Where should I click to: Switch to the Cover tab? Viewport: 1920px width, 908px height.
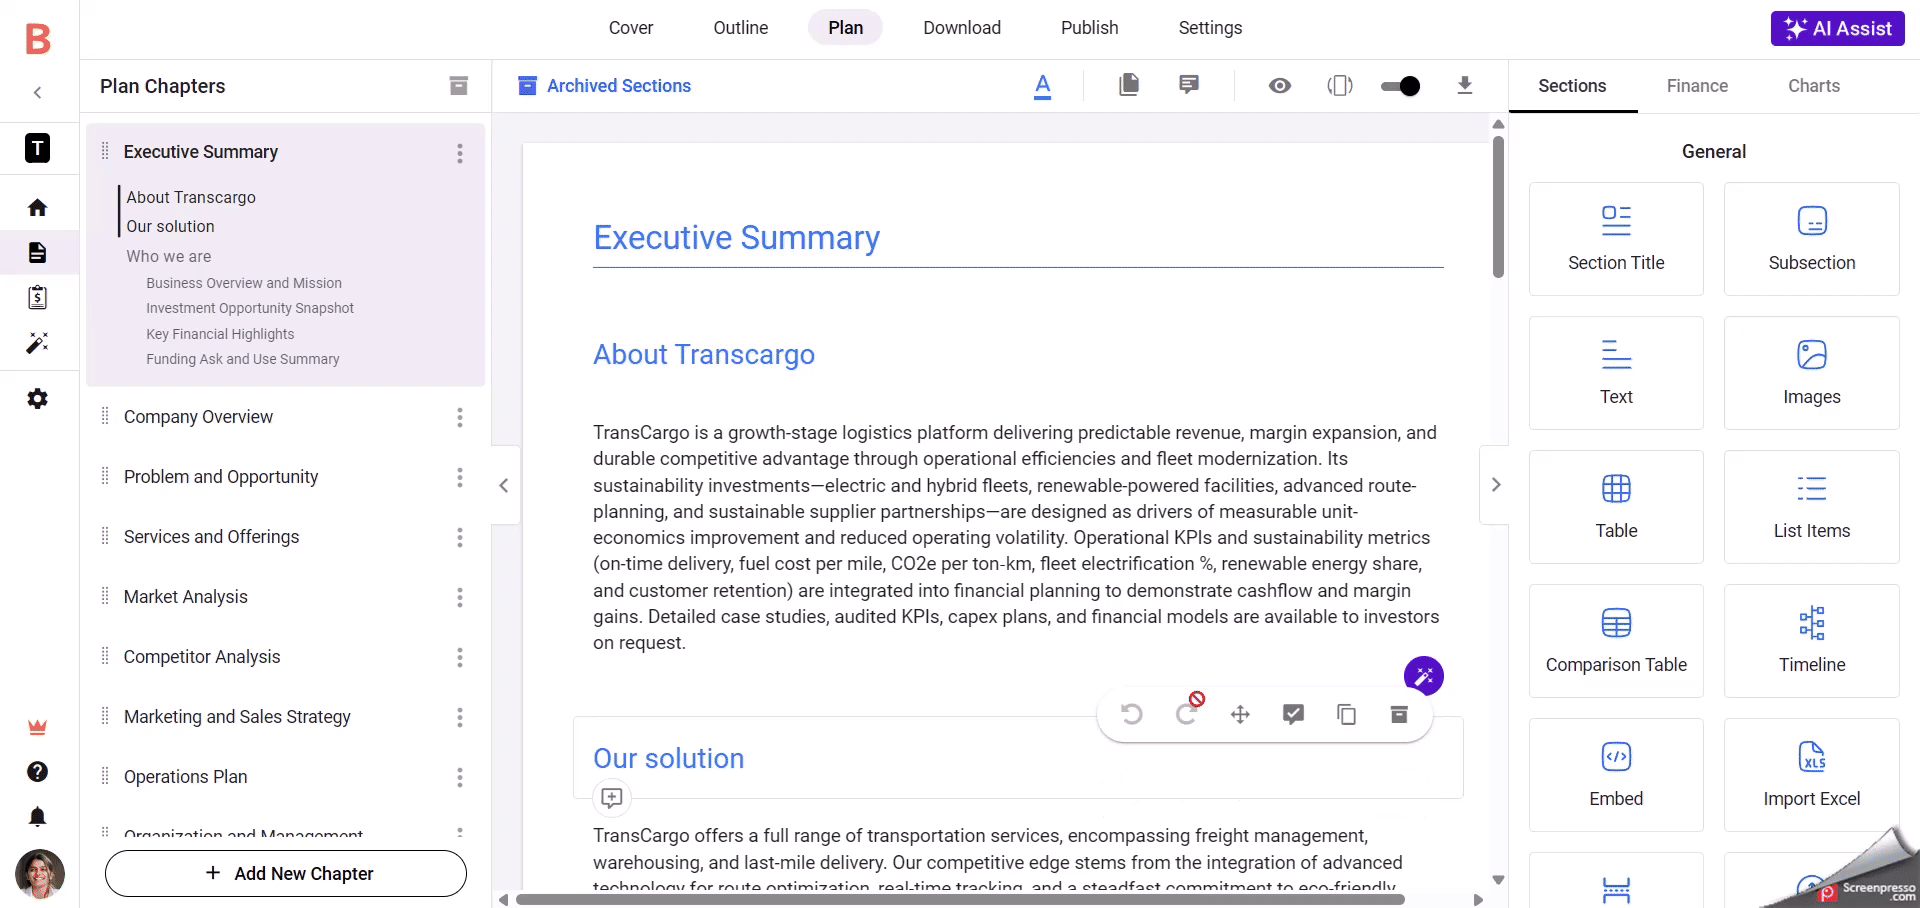pyautogui.click(x=631, y=28)
